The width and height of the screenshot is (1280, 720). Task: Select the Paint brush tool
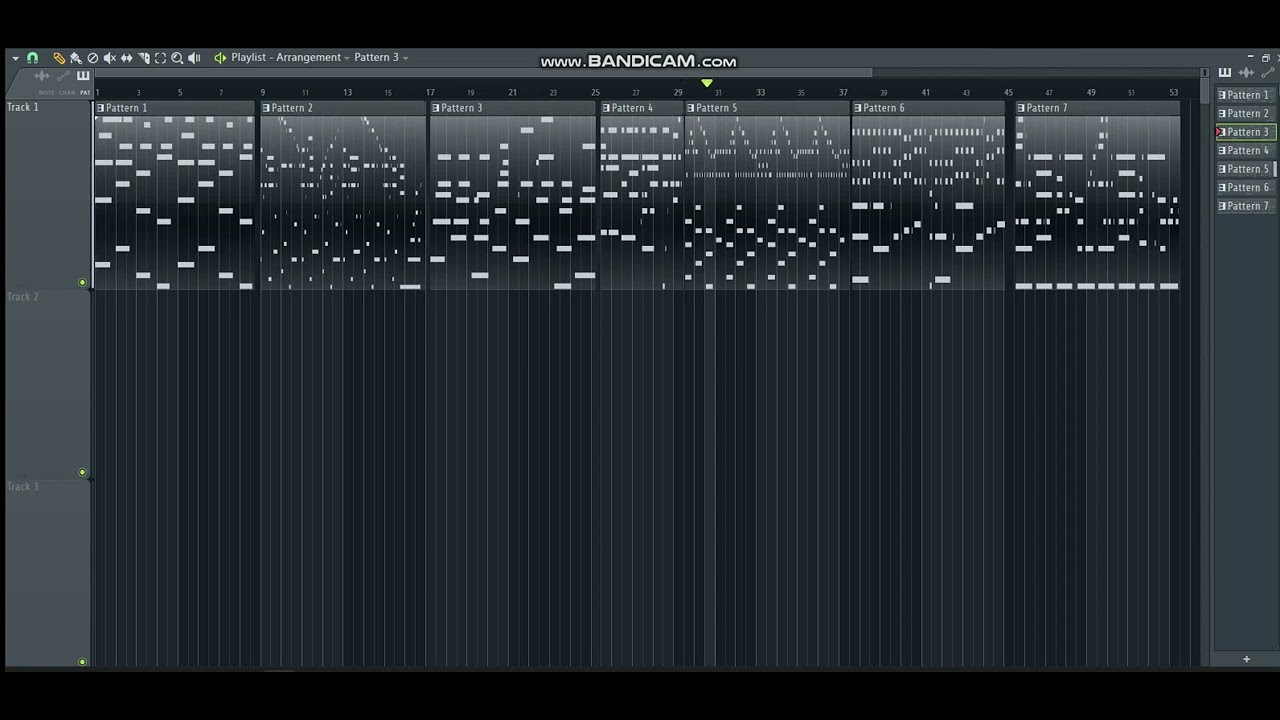point(76,58)
